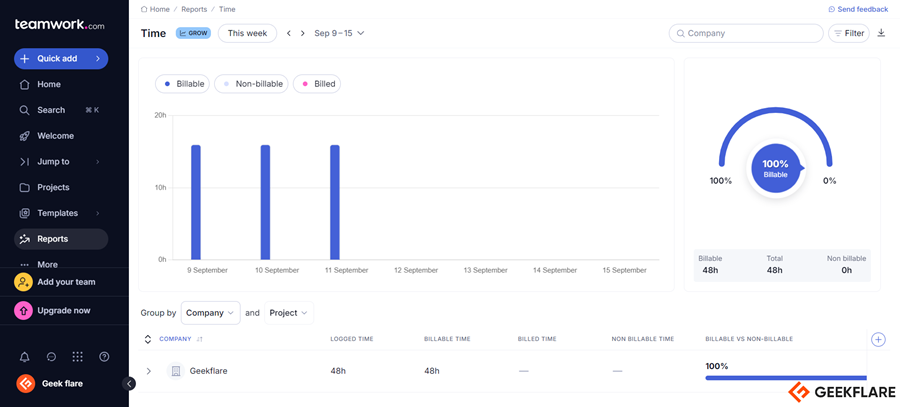Viewport: 900px width, 407px height.
Task: Toggle the Billable legend chip
Action: [x=183, y=84]
